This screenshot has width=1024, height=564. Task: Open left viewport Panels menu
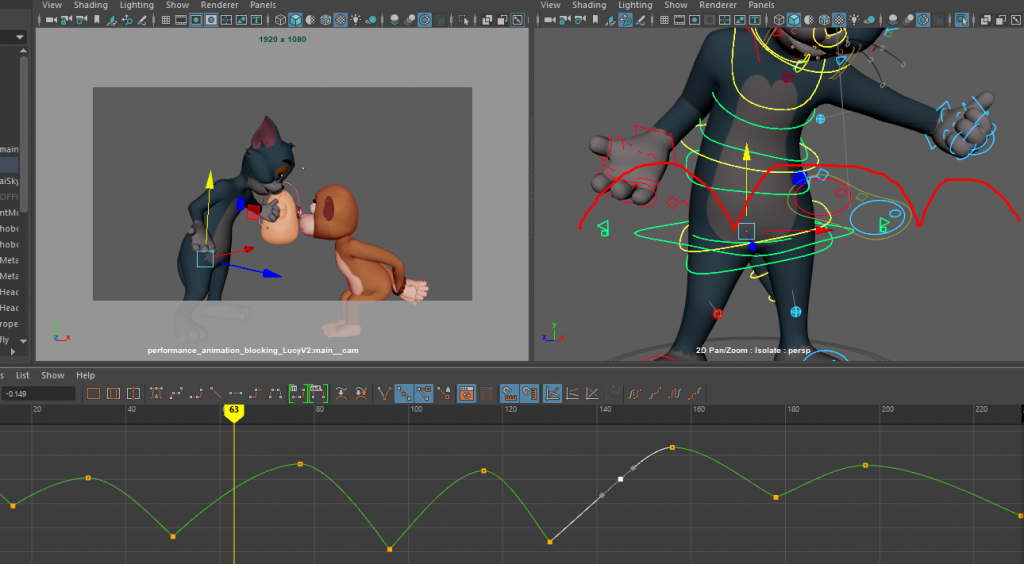263,5
